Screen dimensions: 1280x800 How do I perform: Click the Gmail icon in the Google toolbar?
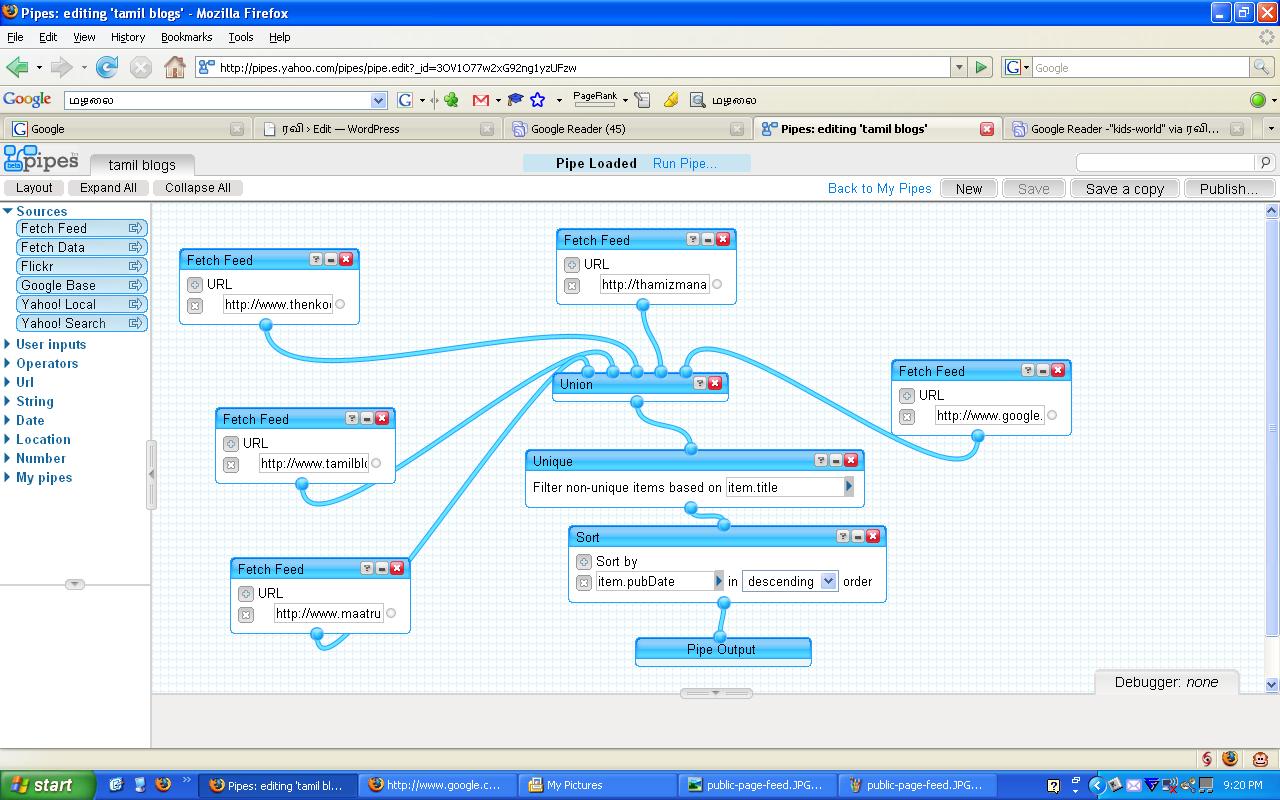[x=481, y=100]
